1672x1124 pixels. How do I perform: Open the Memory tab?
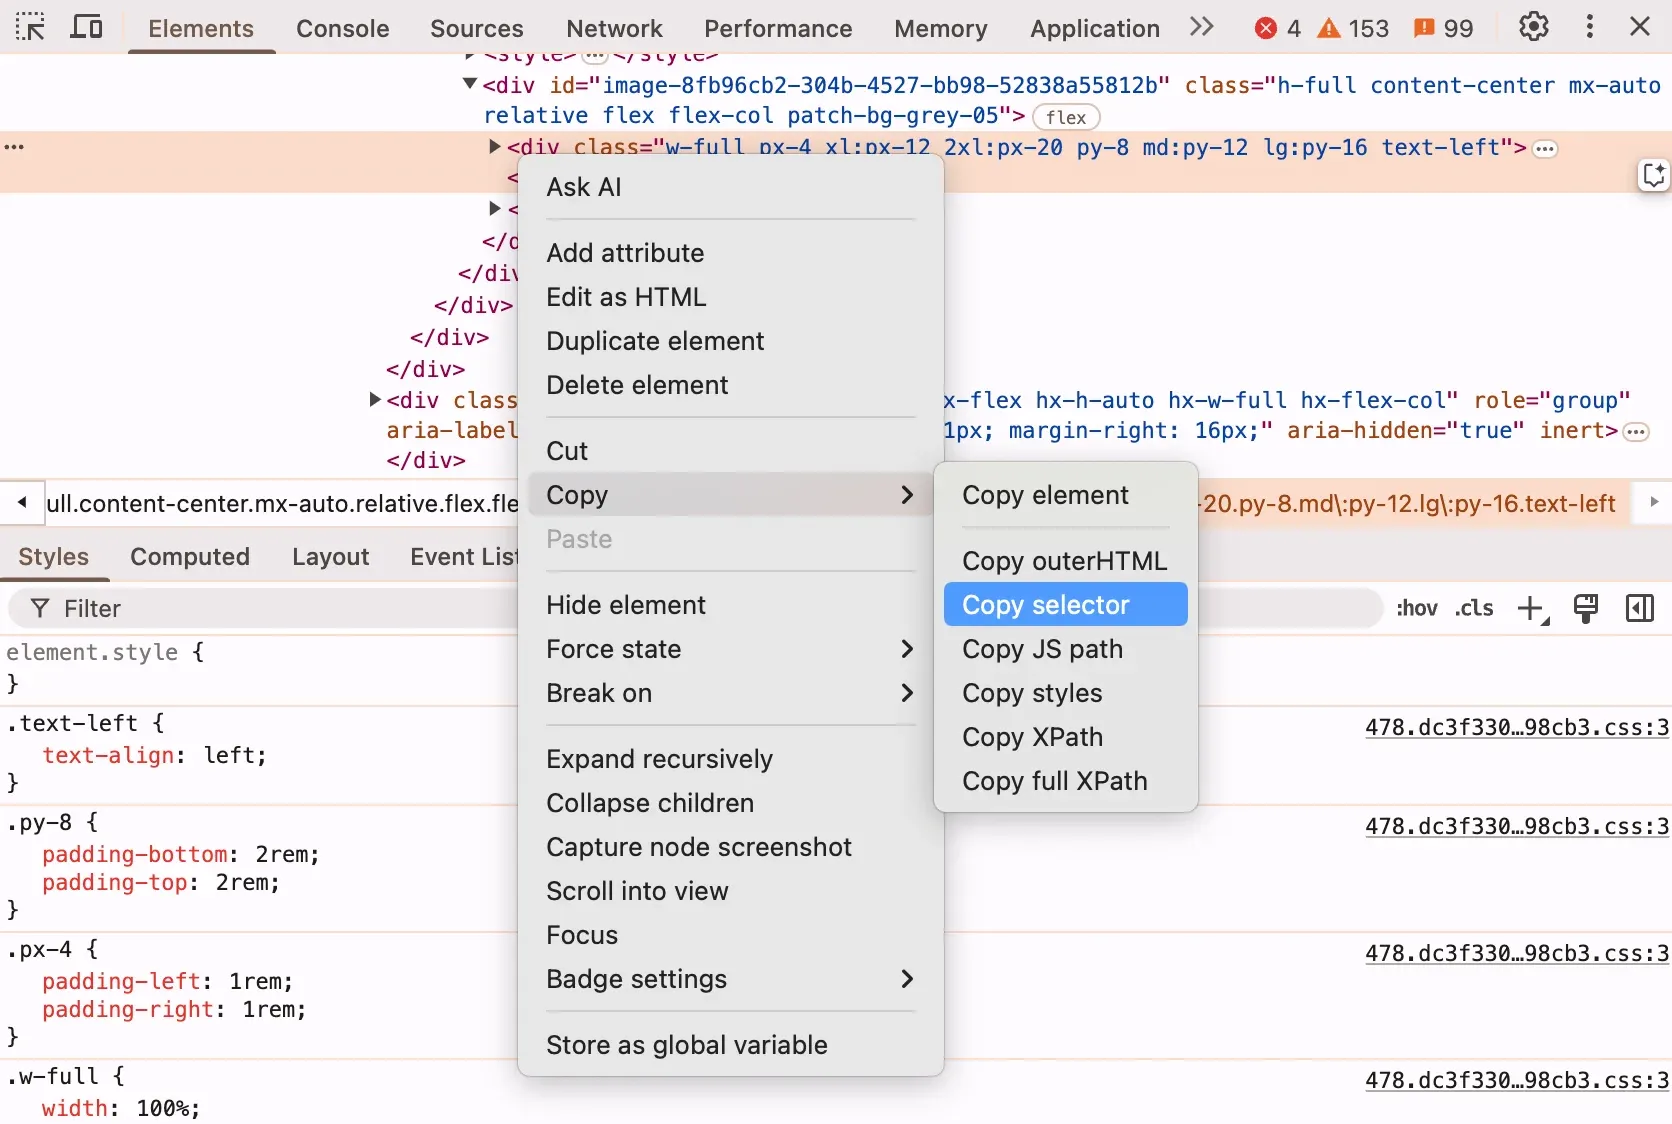pyautogui.click(x=940, y=28)
